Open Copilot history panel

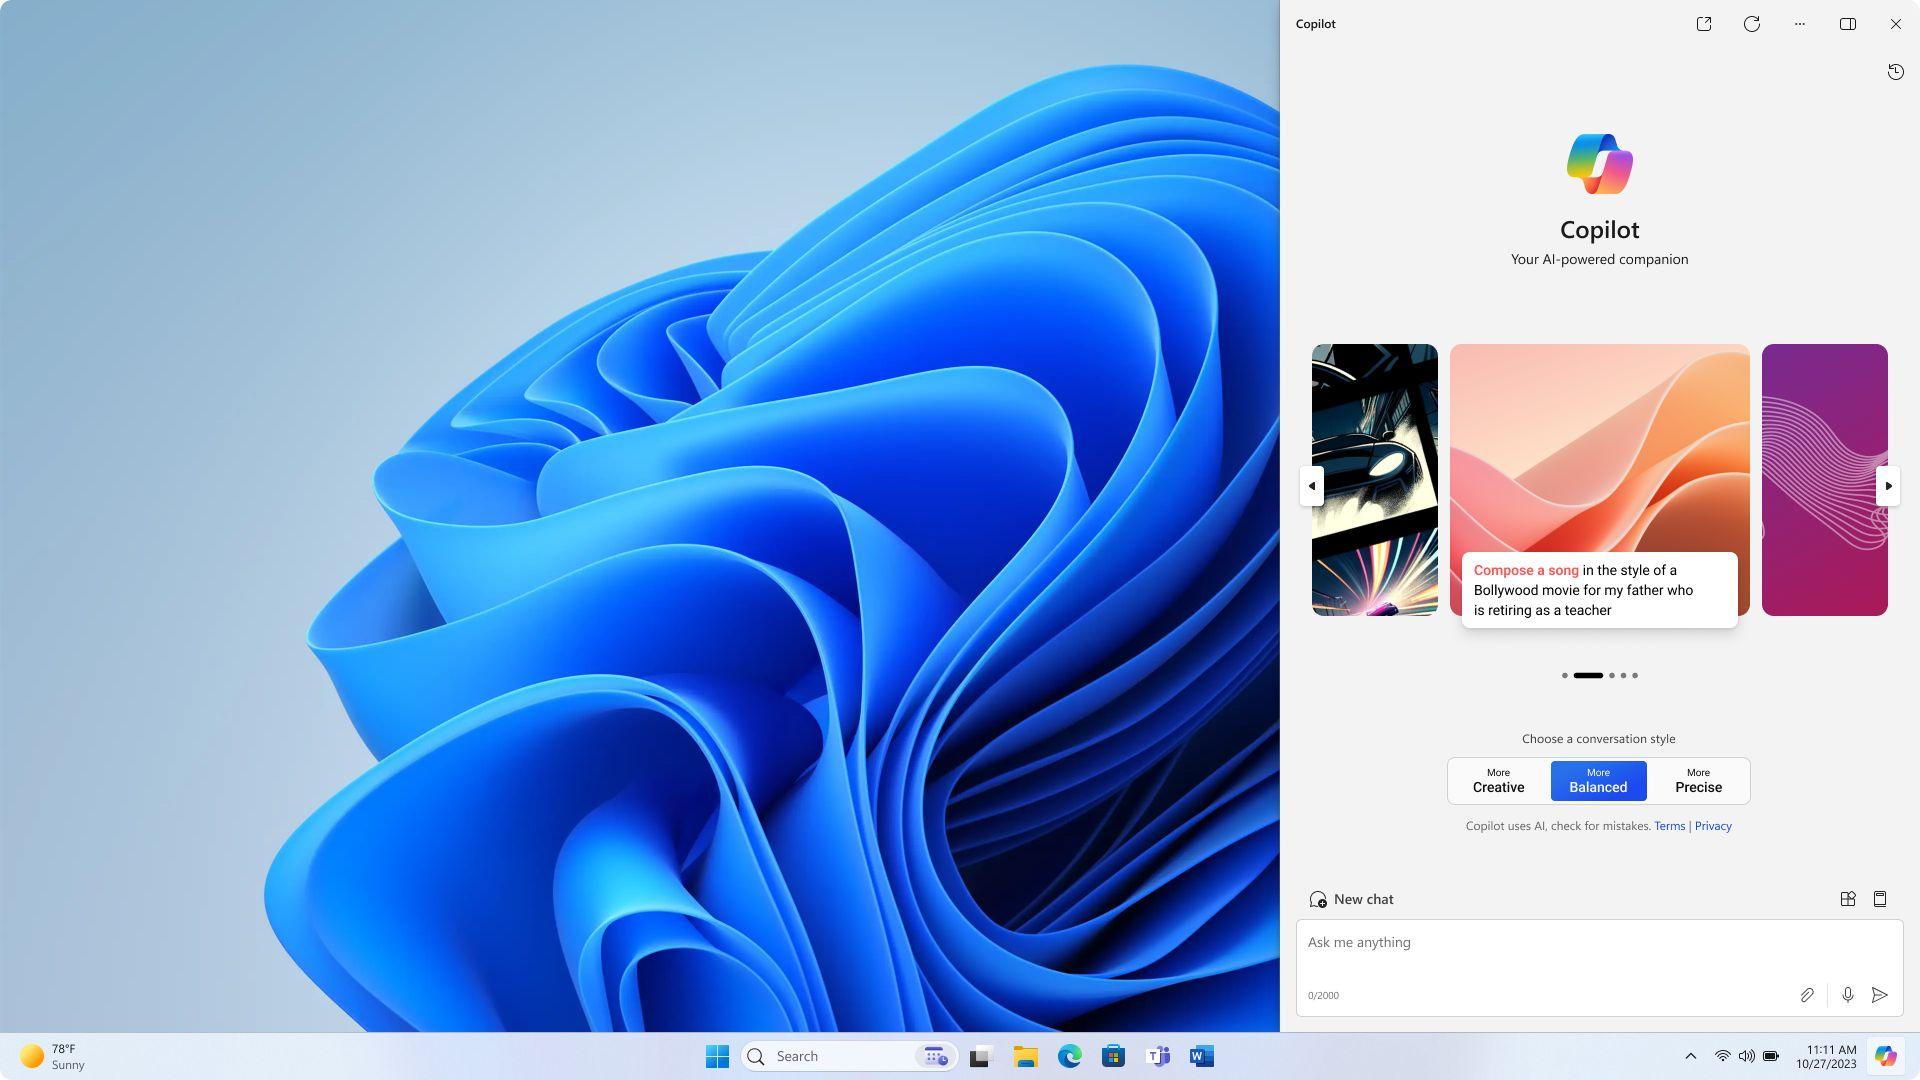(1896, 73)
